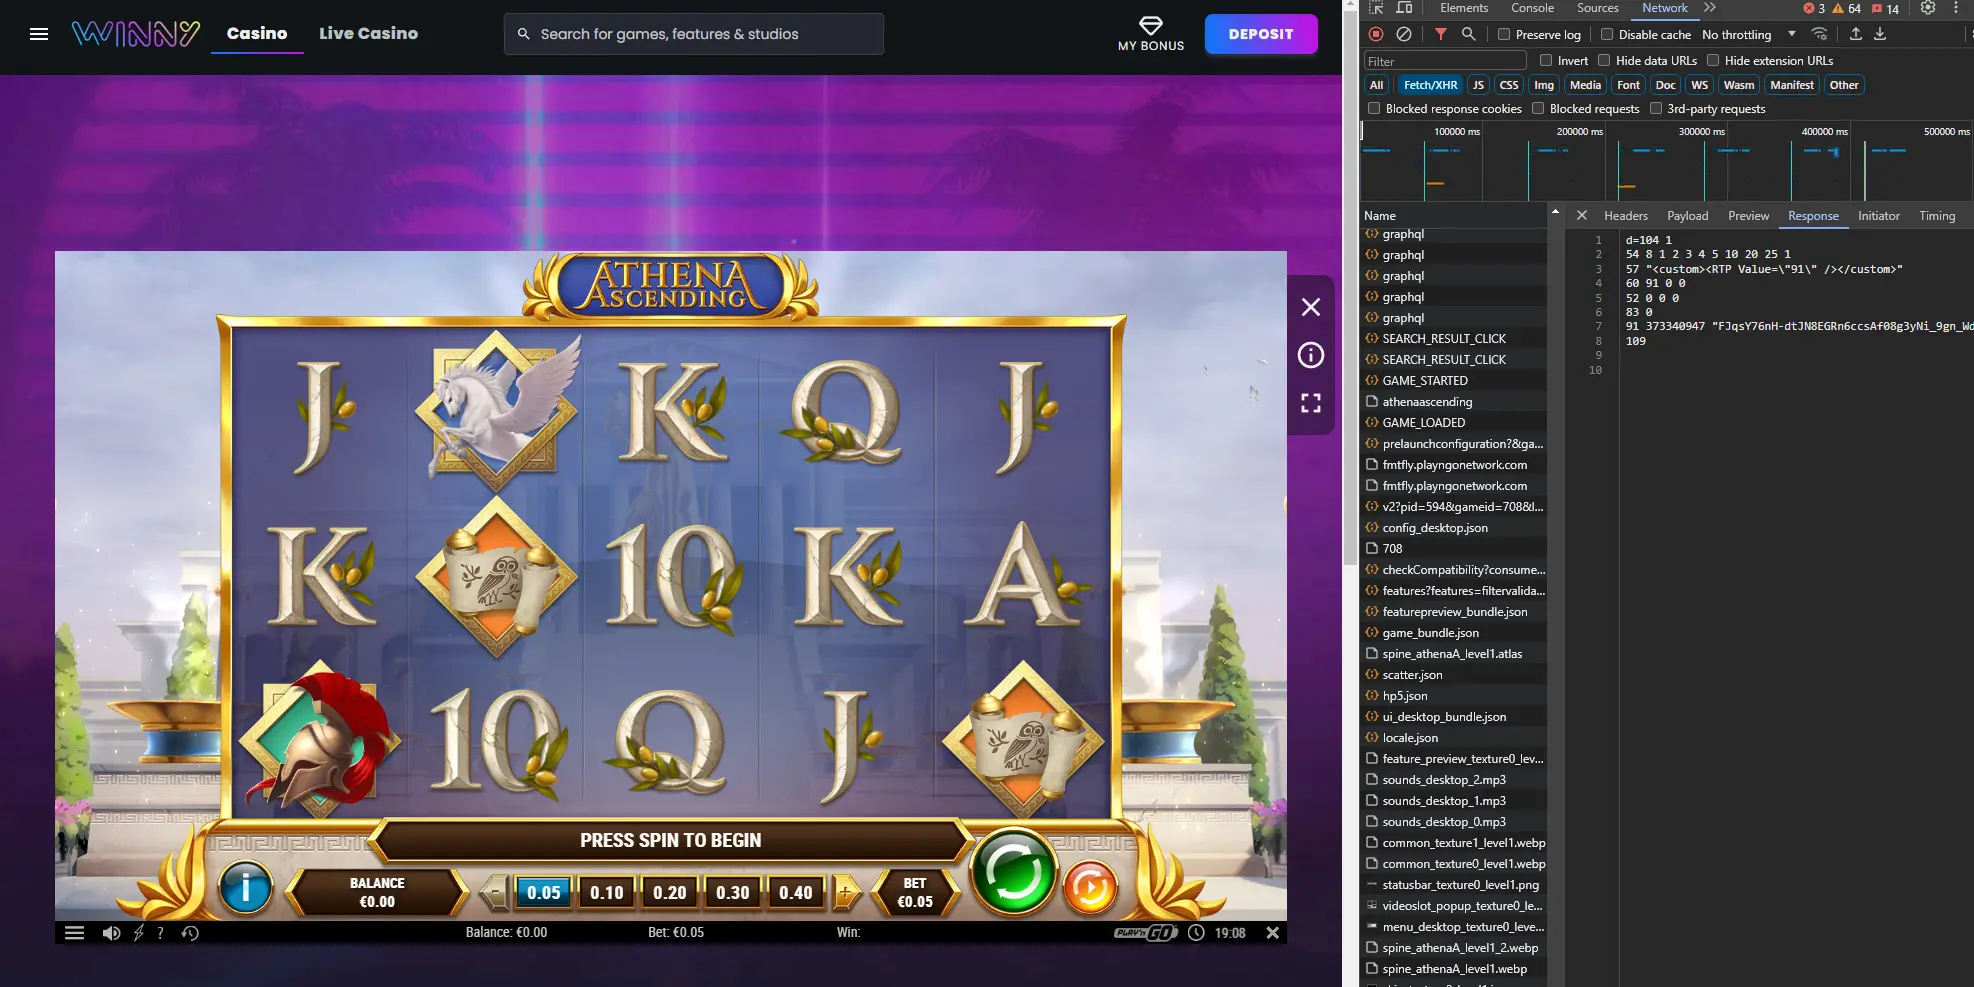The width and height of the screenshot is (1974, 987).
Task: Open network search magnifier
Action: 1468,34
